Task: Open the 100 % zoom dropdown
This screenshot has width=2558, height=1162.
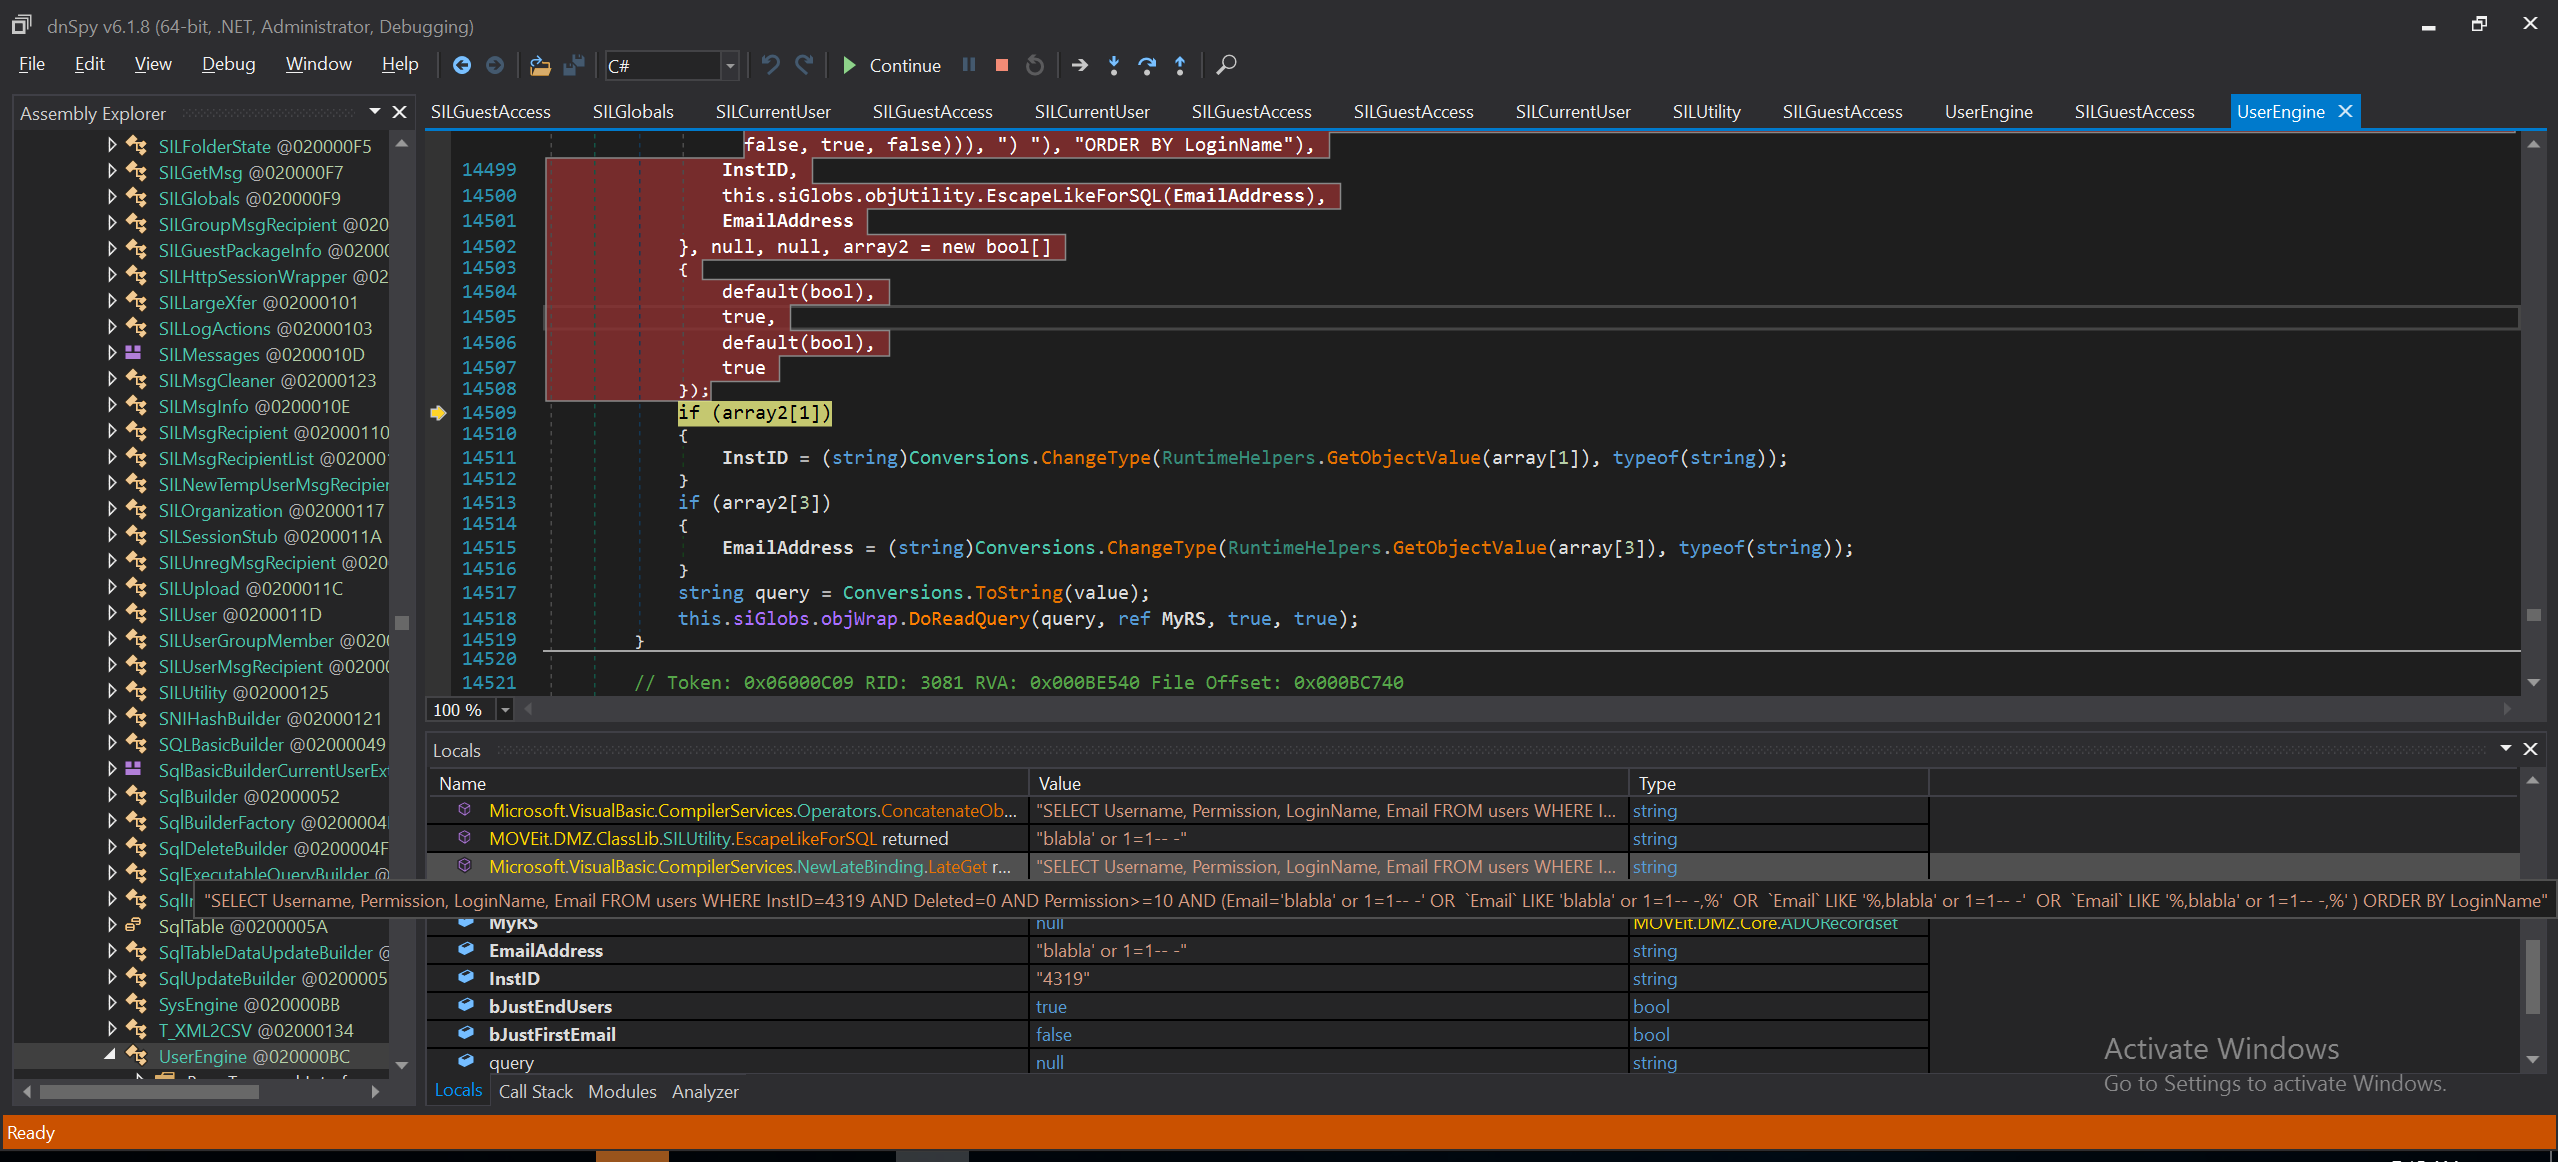Action: pyautogui.click(x=505, y=709)
